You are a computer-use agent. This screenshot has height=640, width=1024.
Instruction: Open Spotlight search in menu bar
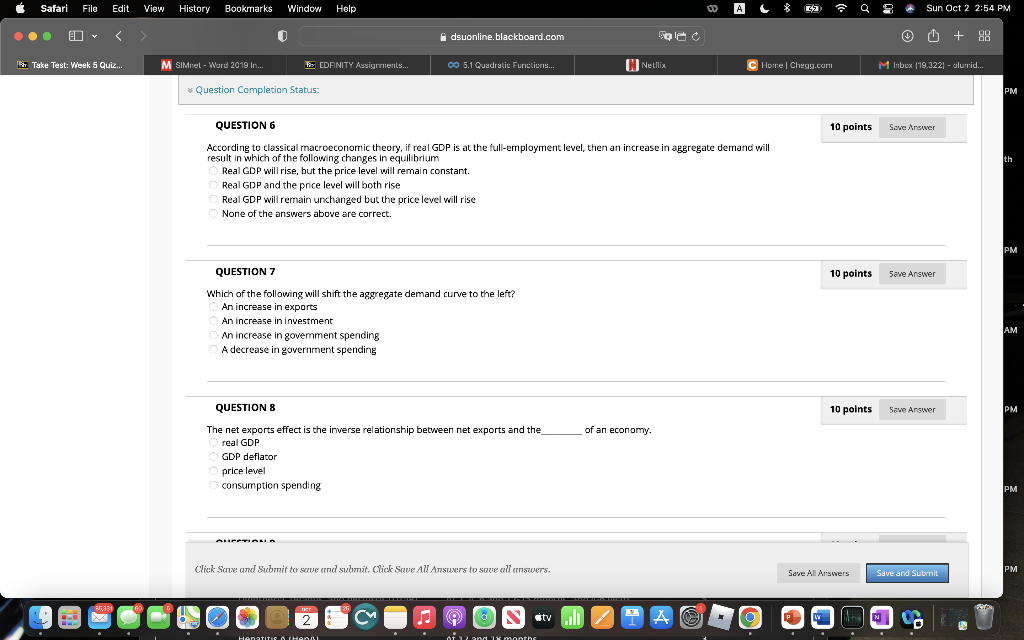(865, 8)
